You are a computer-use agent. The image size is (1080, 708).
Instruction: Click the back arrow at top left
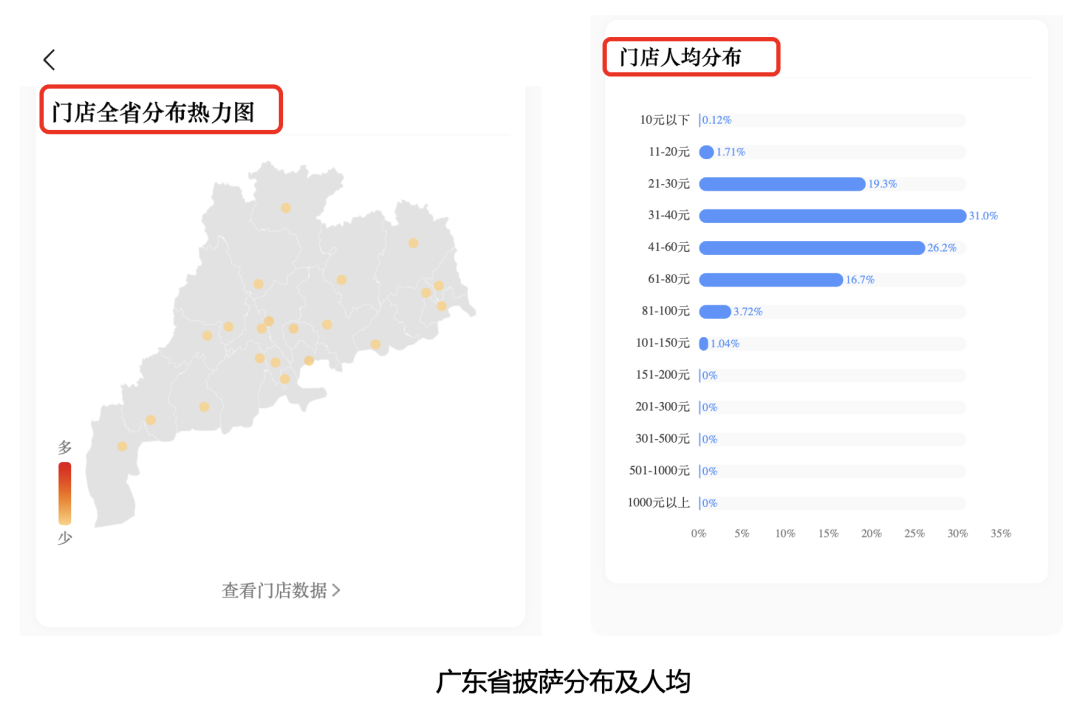[49, 59]
